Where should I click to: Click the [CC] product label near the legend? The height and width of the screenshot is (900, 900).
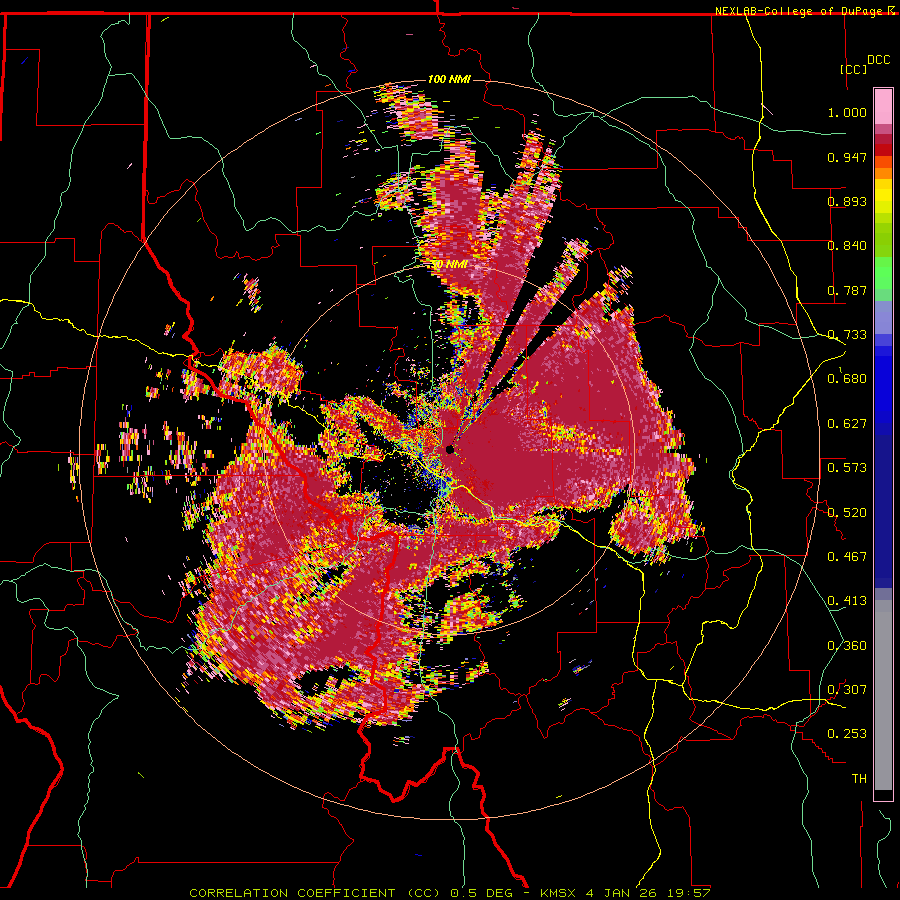[853, 69]
